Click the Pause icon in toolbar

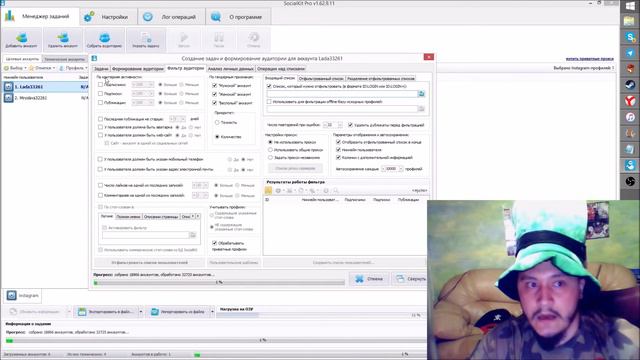219,38
